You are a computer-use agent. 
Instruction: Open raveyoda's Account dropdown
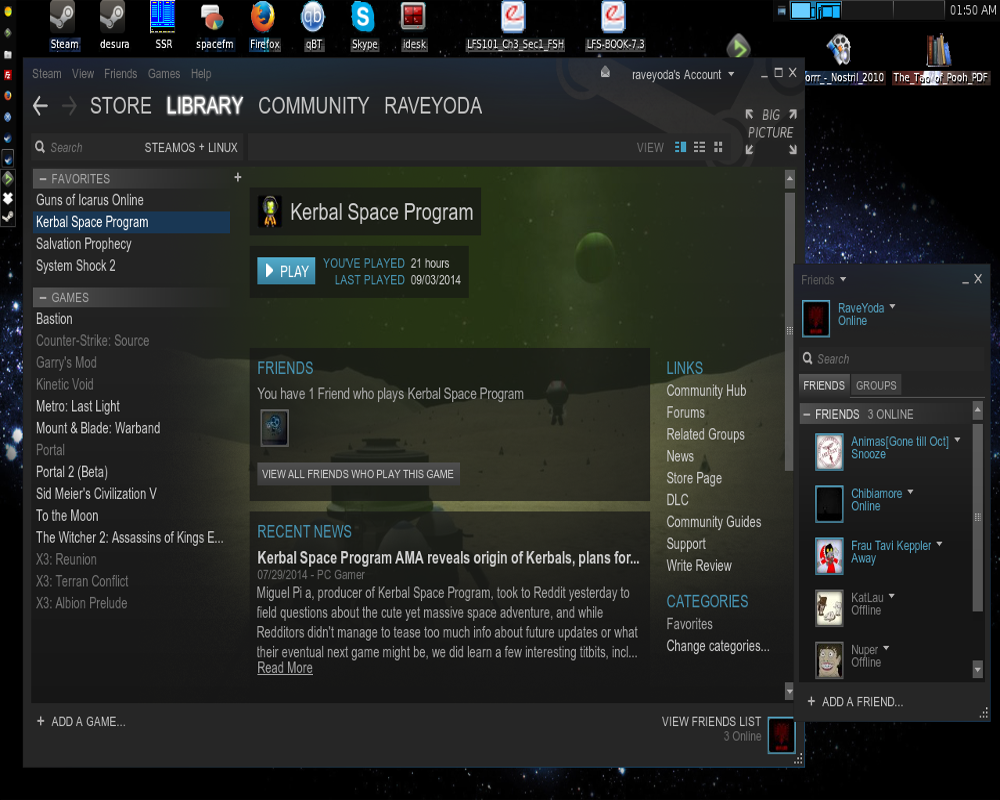[683, 75]
